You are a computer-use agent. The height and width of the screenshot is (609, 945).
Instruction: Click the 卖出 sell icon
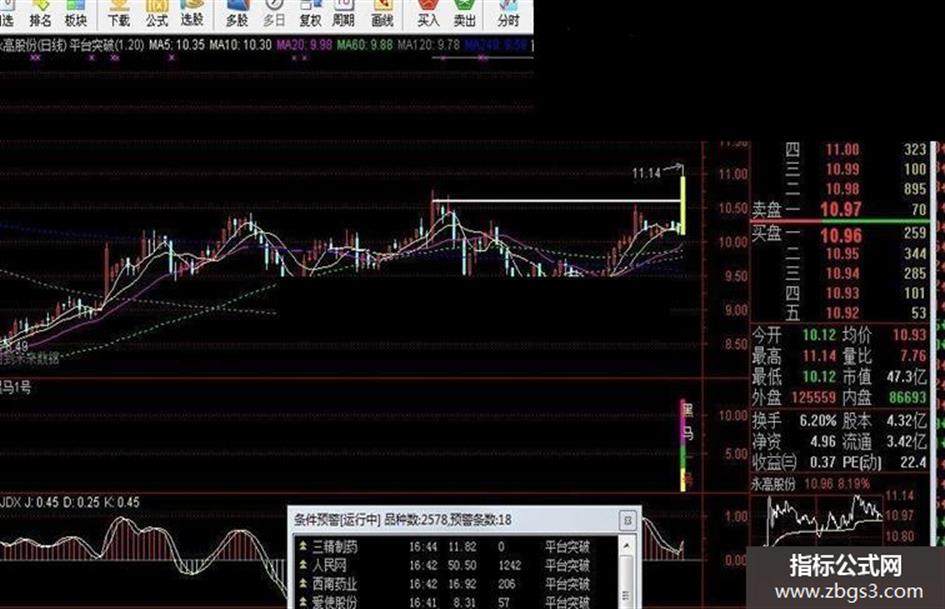coord(464,14)
